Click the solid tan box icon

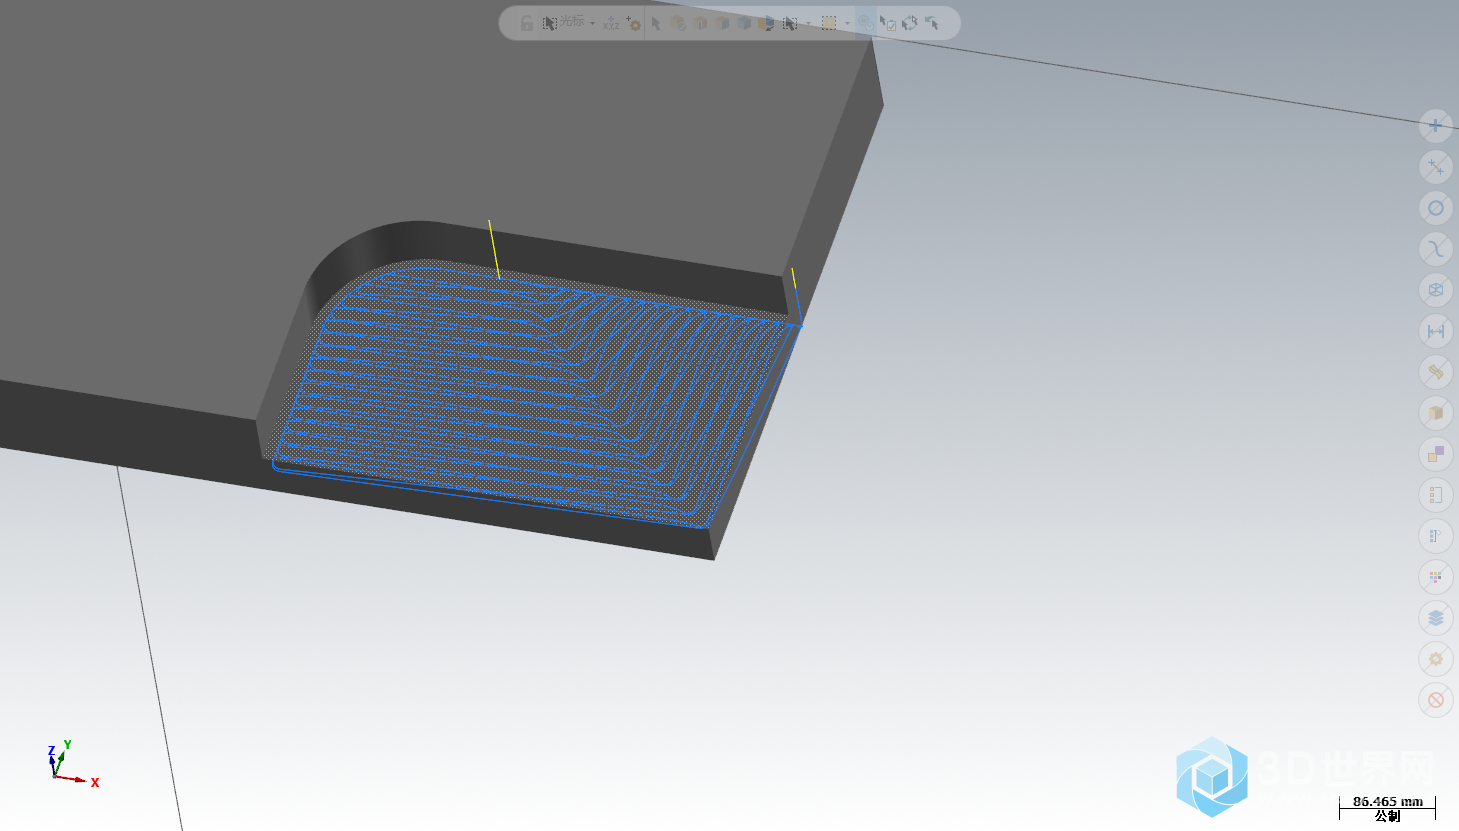pos(722,23)
